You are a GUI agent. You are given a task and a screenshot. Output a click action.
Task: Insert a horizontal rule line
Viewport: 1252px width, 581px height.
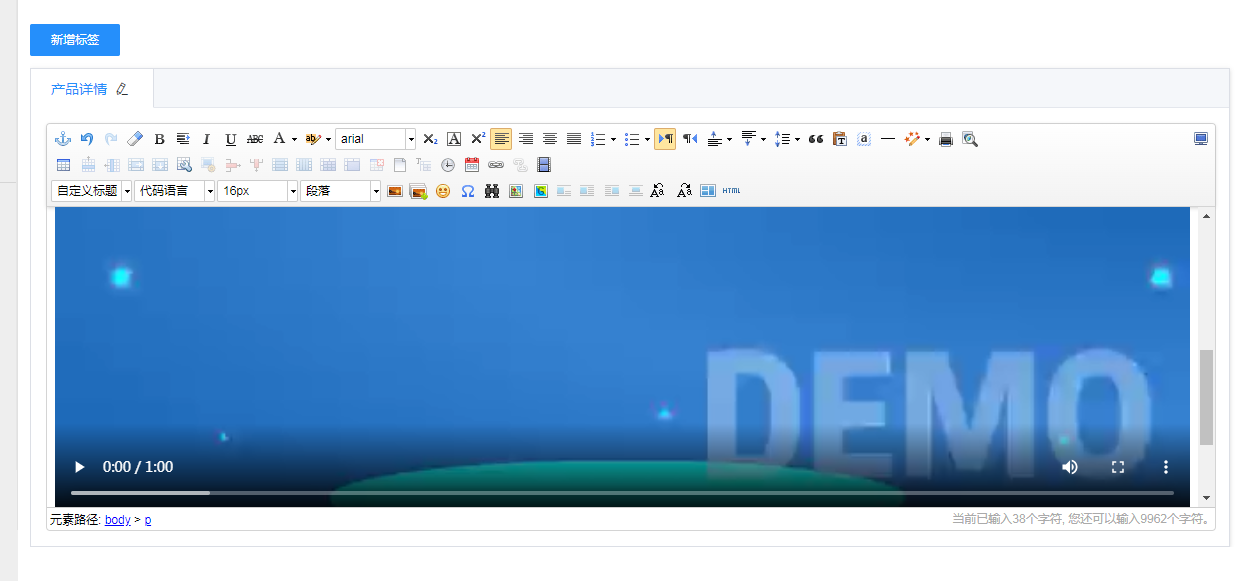[888, 139]
